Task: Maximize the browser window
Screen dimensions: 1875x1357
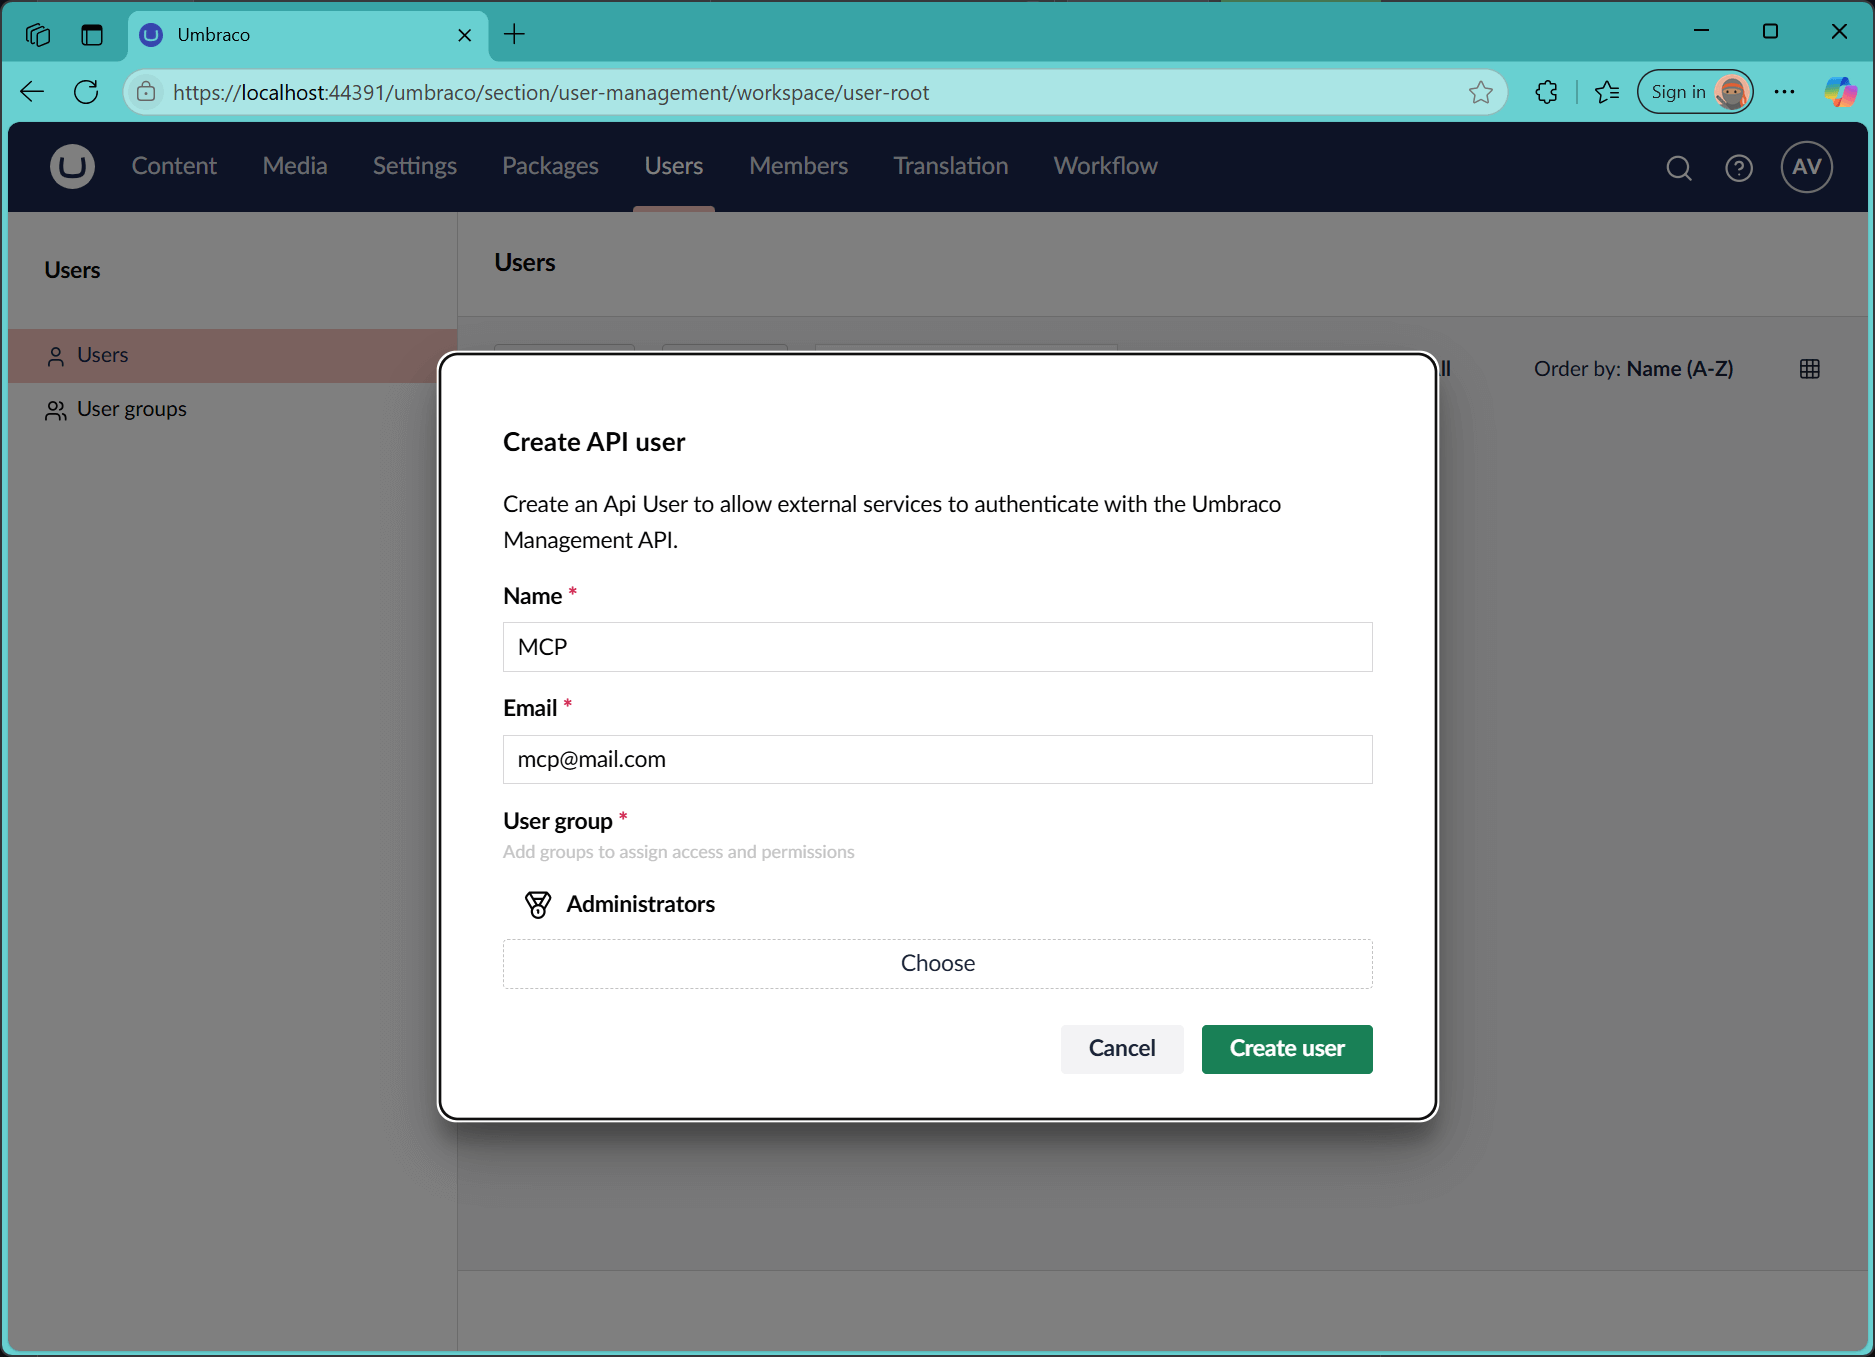Action: (x=1770, y=32)
